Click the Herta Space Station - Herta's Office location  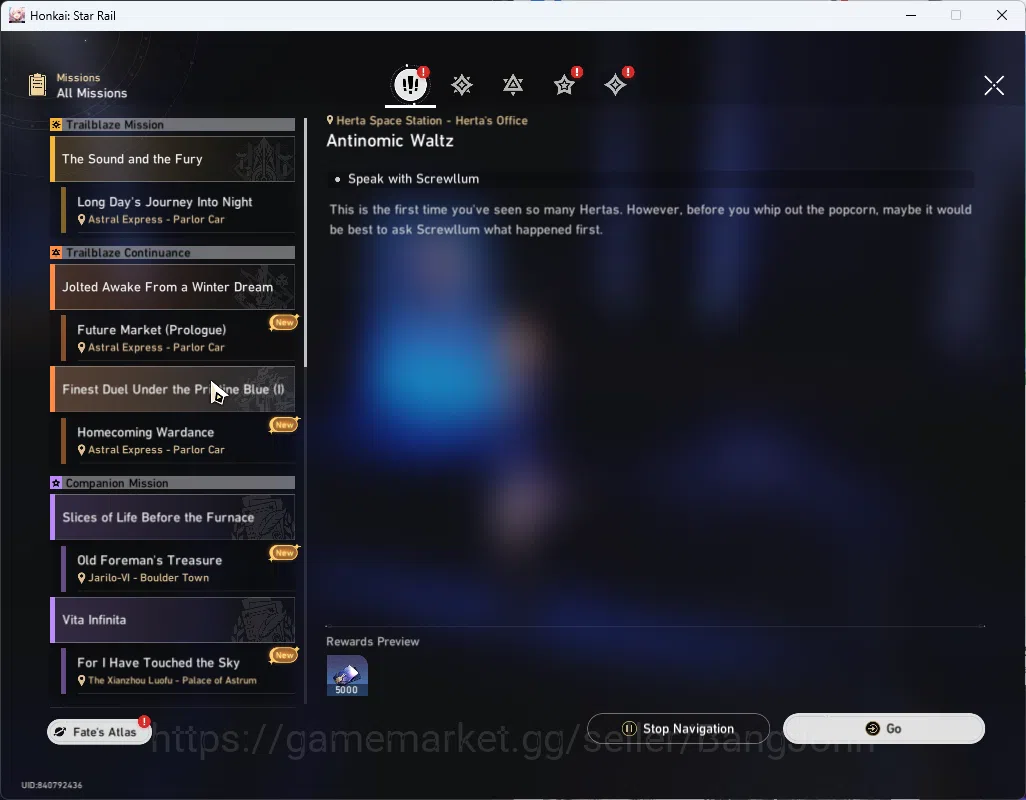432,120
